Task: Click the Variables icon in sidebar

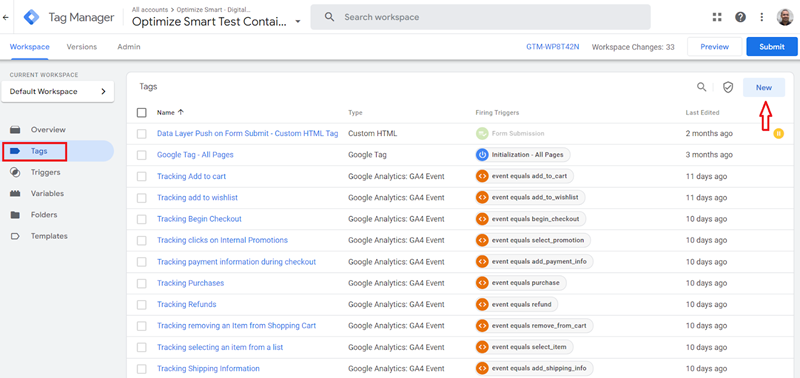Action: coord(15,194)
